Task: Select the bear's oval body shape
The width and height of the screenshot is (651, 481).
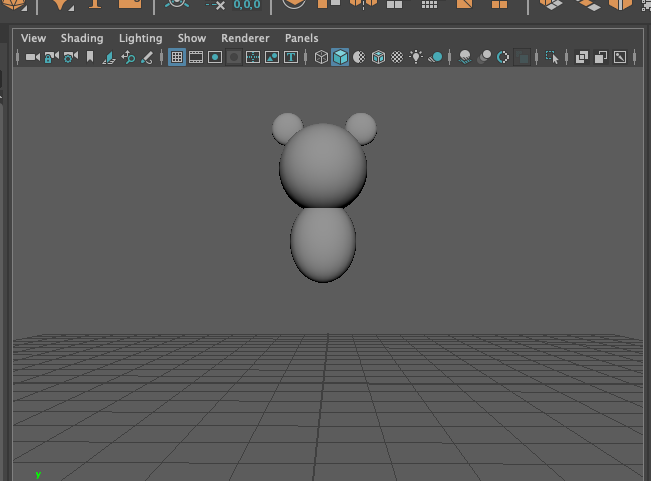Action: [x=323, y=246]
